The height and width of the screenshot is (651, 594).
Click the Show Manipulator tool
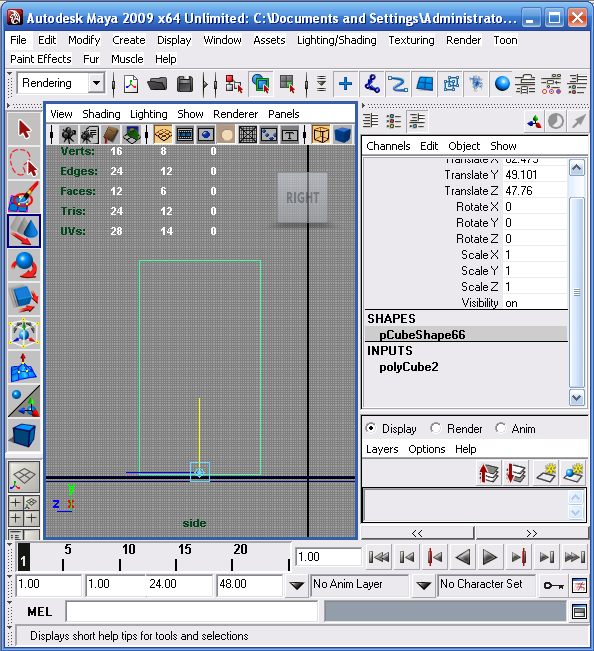click(x=24, y=401)
